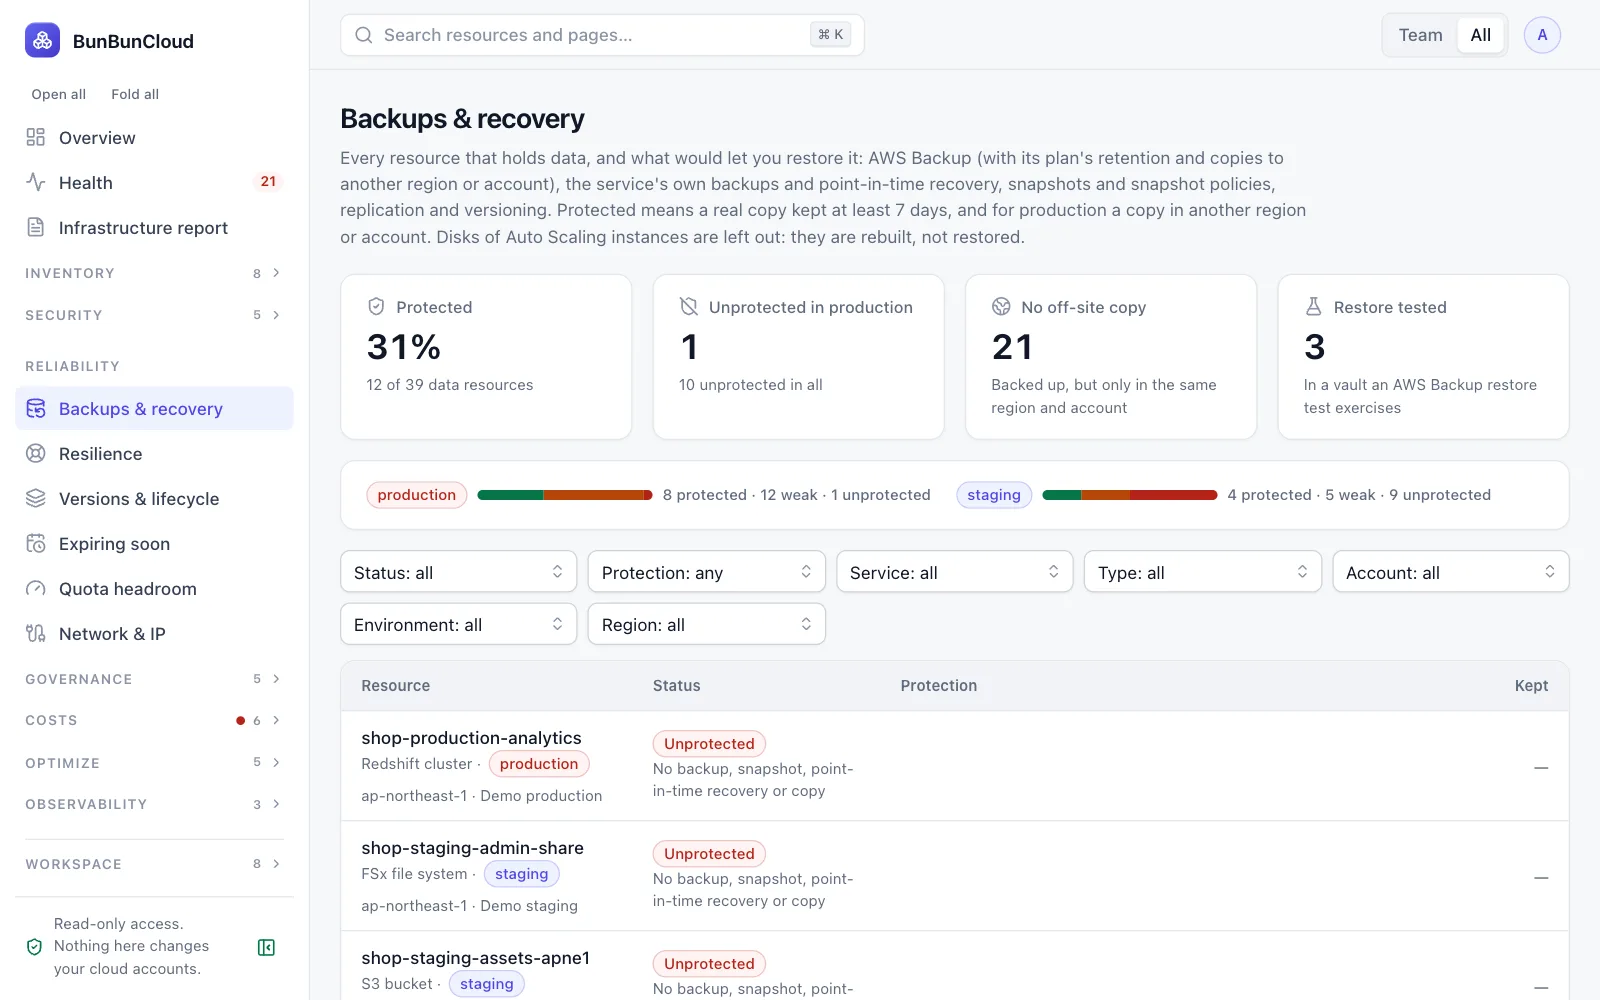Click the BunBunCloud logo icon
Image resolution: width=1600 pixels, height=1000 pixels.
pos(42,40)
